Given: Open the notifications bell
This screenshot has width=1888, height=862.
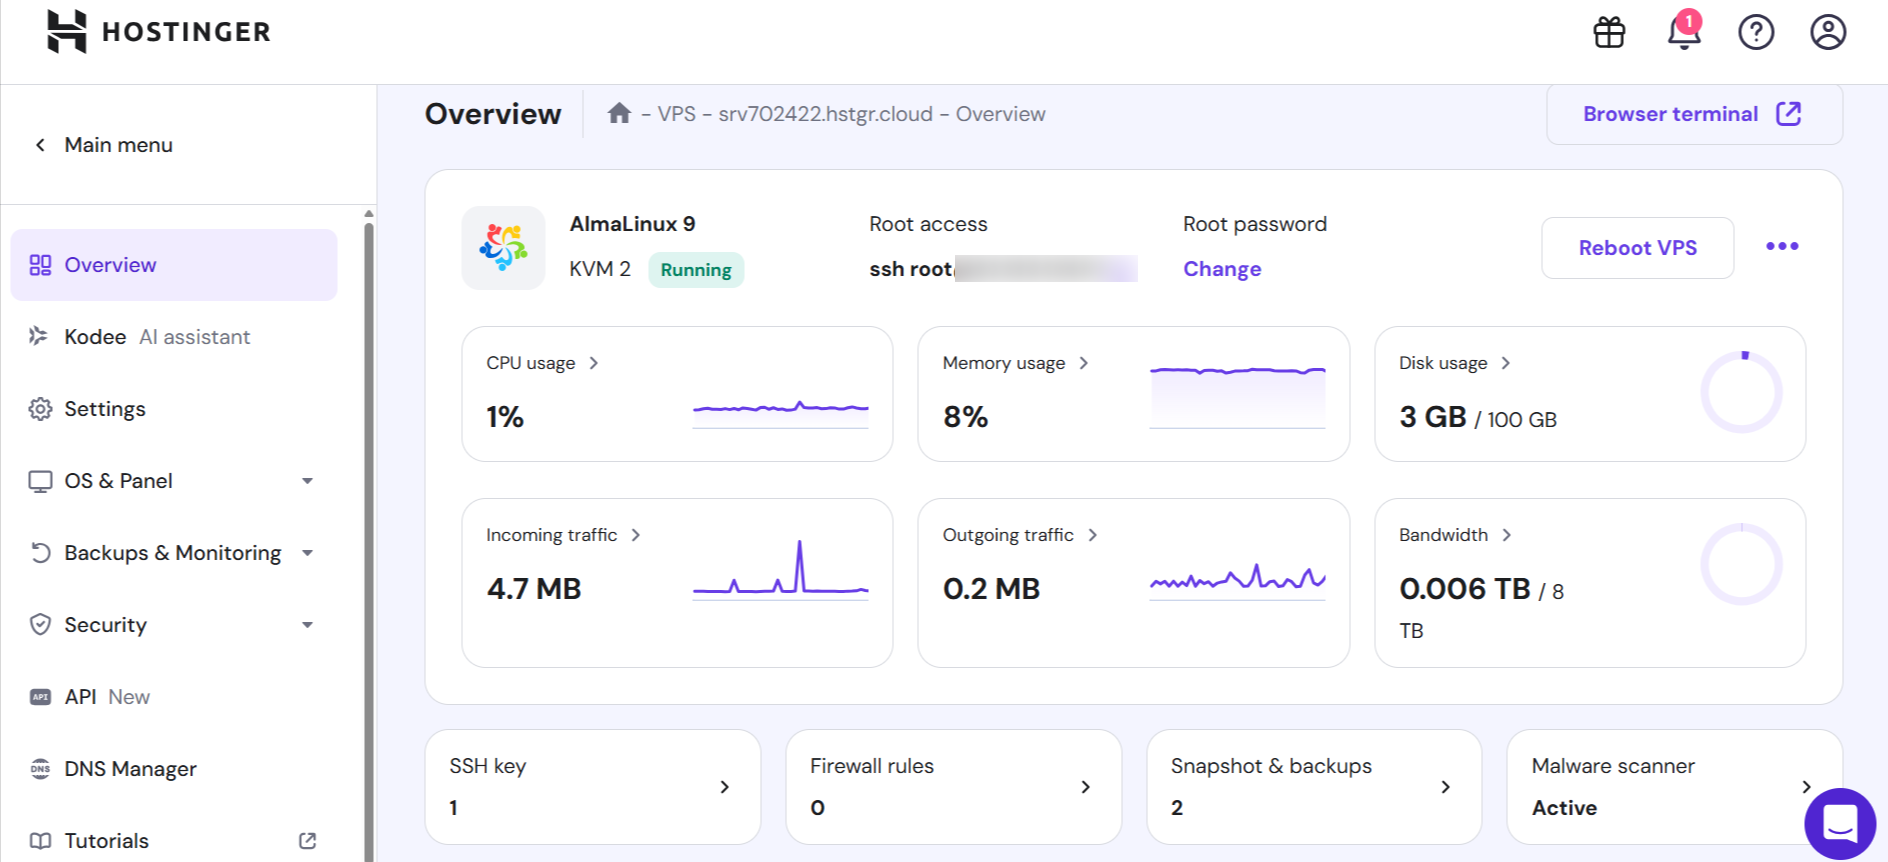Looking at the screenshot, I should coord(1684,30).
